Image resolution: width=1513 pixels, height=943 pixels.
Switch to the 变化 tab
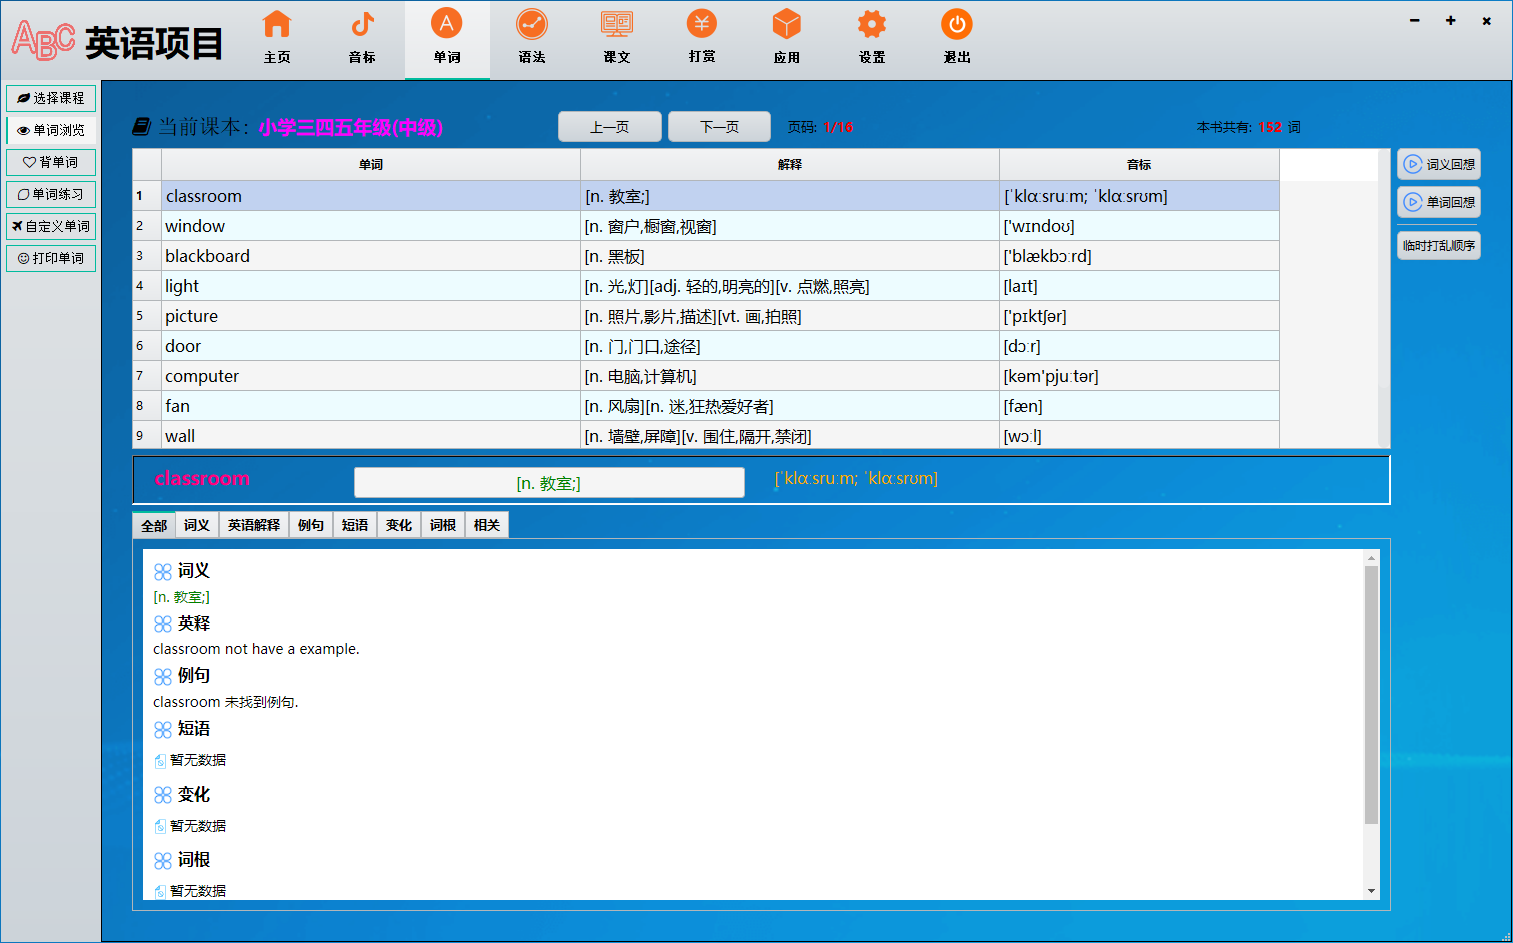point(399,525)
